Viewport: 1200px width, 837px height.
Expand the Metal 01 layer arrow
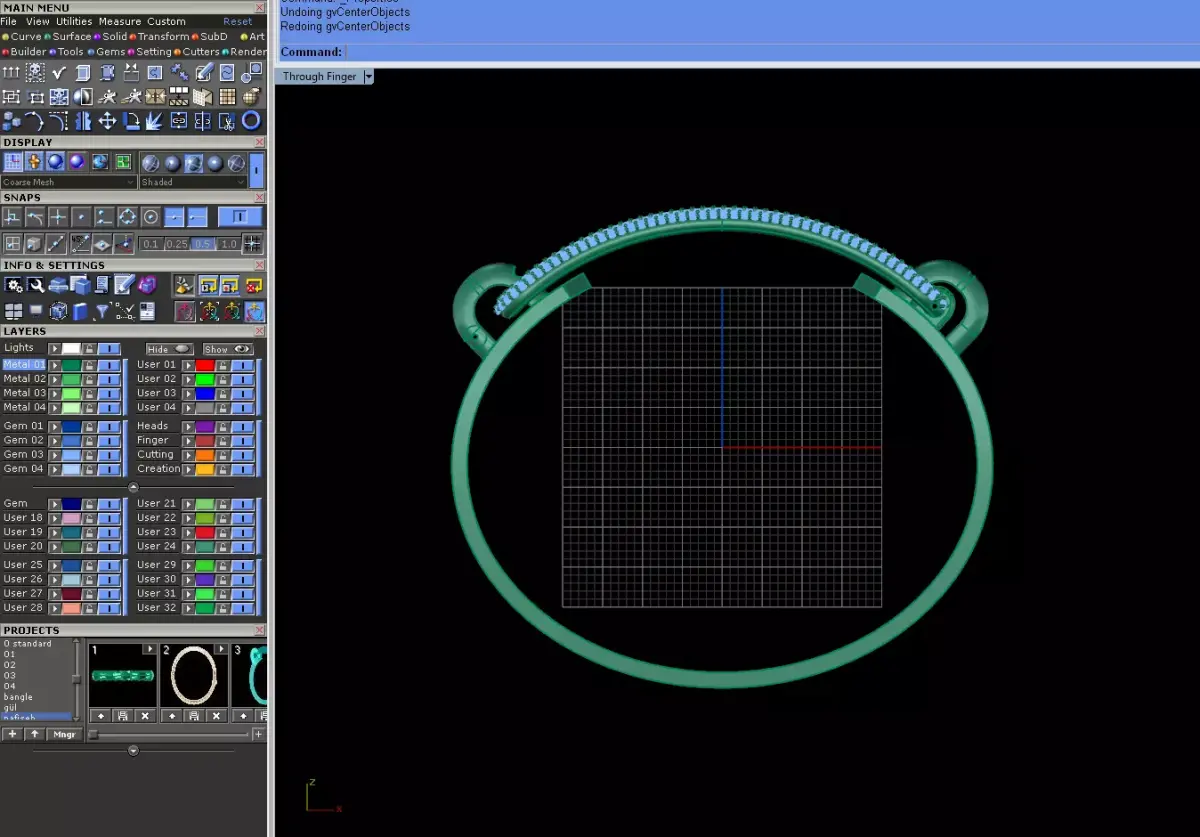click(x=55, y=365)
